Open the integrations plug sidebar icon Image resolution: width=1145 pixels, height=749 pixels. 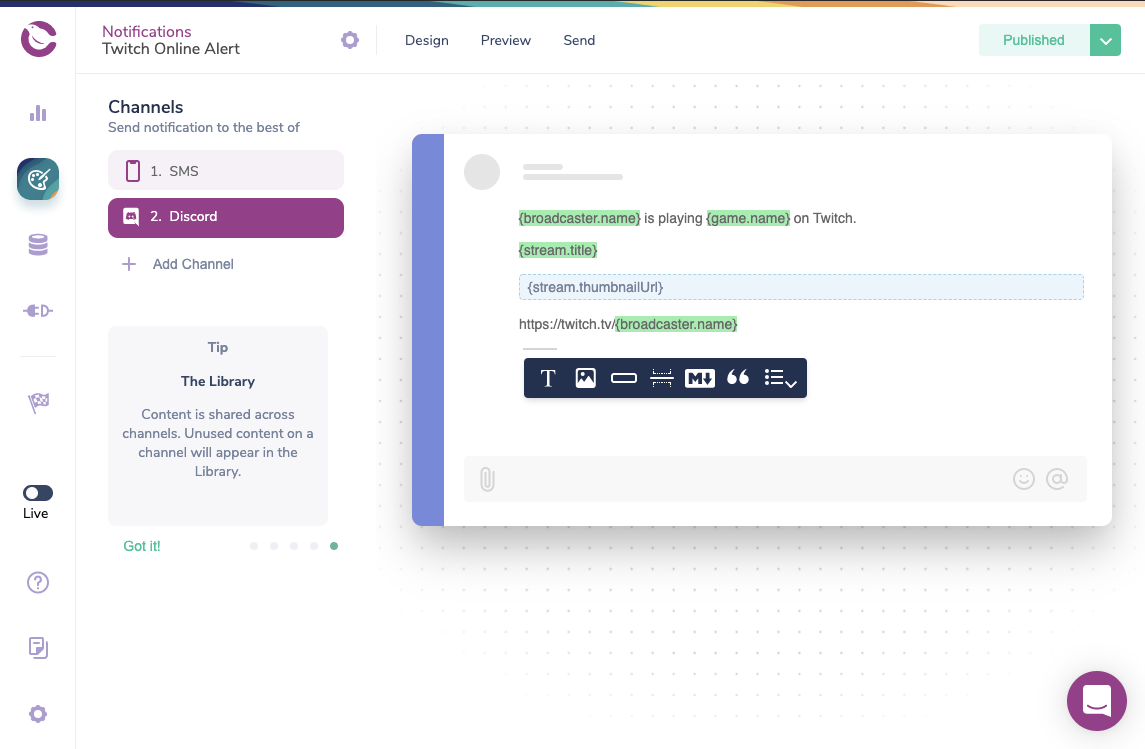(x=38, y=311)
